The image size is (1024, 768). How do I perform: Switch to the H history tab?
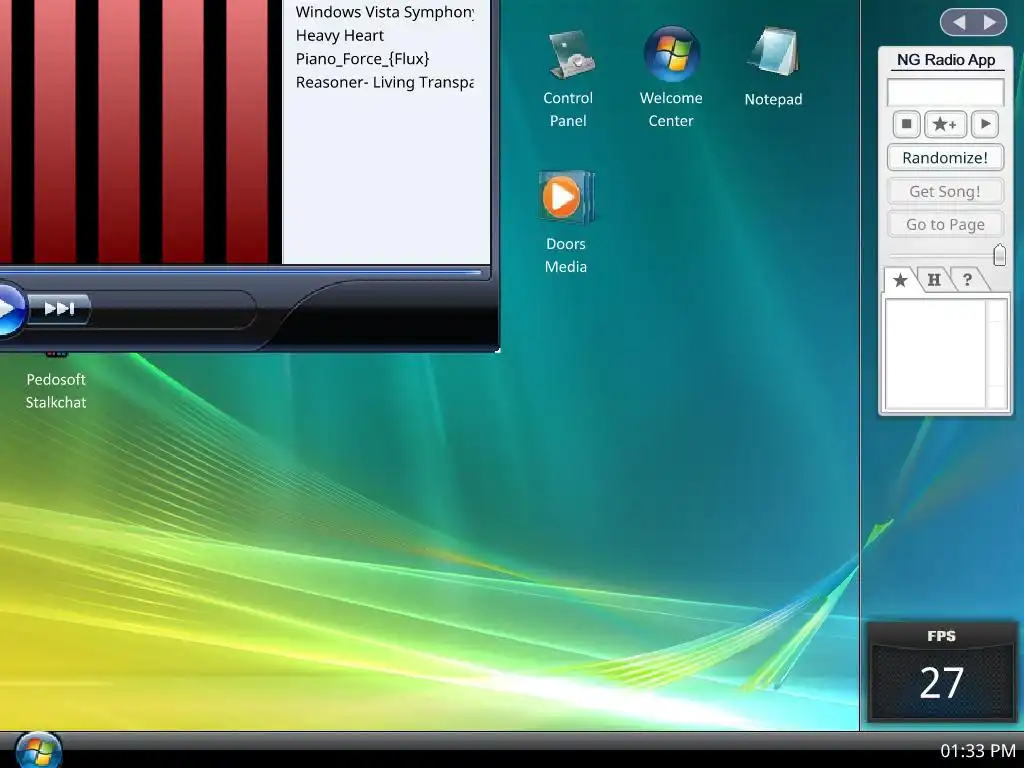coord(934,280)
